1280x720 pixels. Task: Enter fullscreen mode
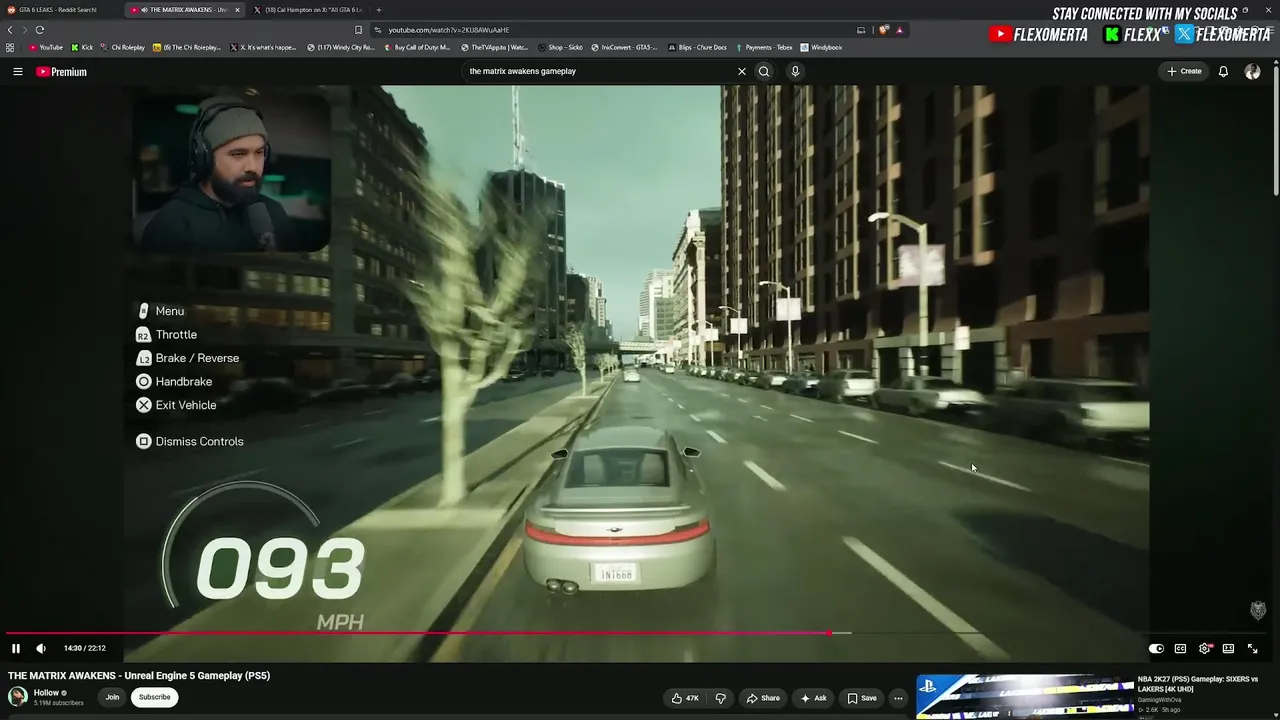click(x=1252, y=648)
